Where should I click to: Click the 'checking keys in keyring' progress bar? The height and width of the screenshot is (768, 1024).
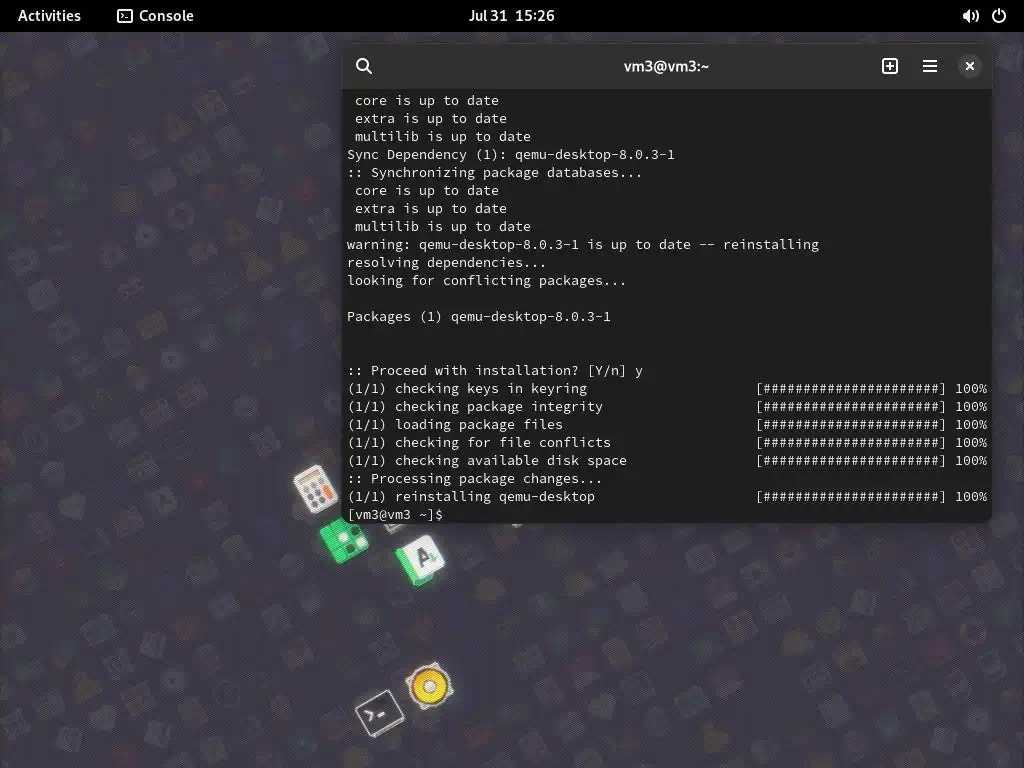coord(850,389)
